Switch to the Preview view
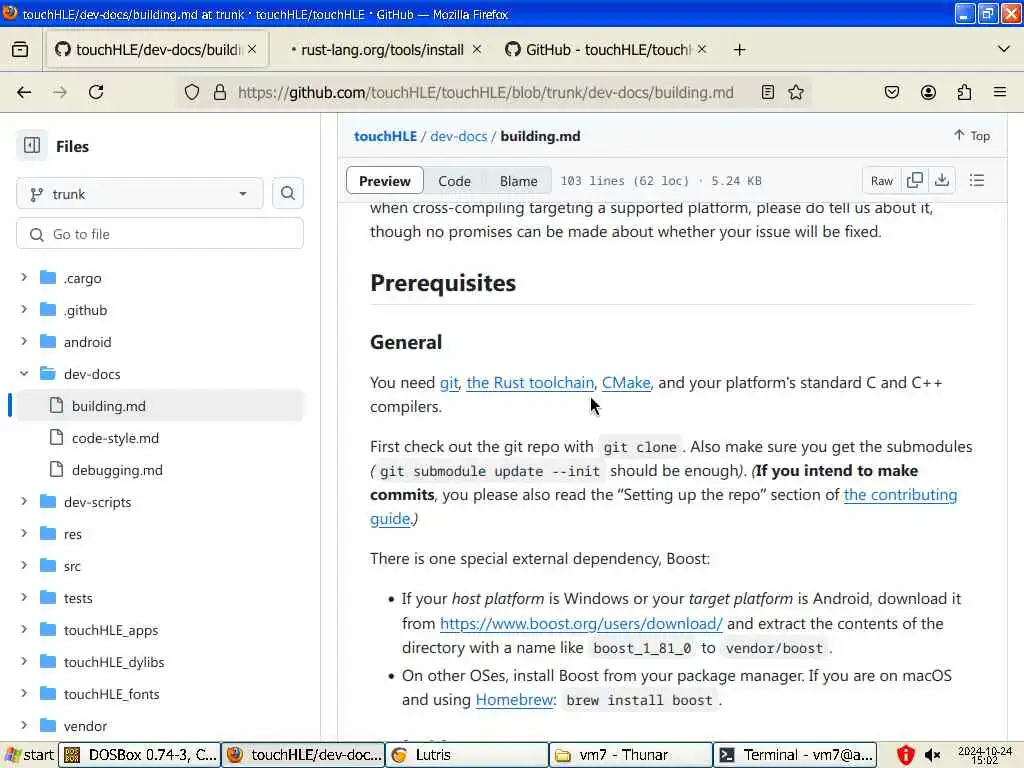The height and width of the screenshot is (768, 1024). pyautogui.click(x=385, y=181)
